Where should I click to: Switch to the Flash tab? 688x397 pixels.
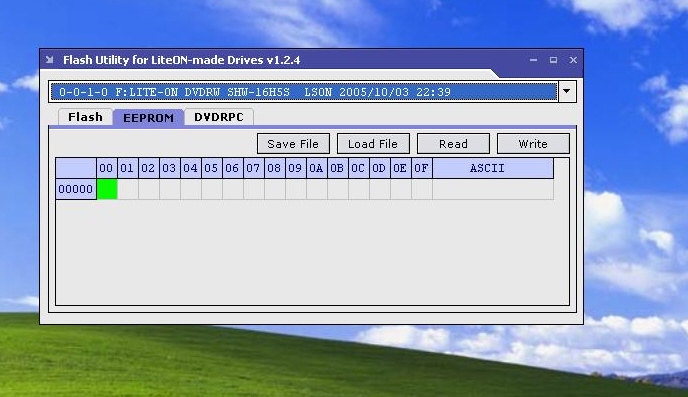85,117
